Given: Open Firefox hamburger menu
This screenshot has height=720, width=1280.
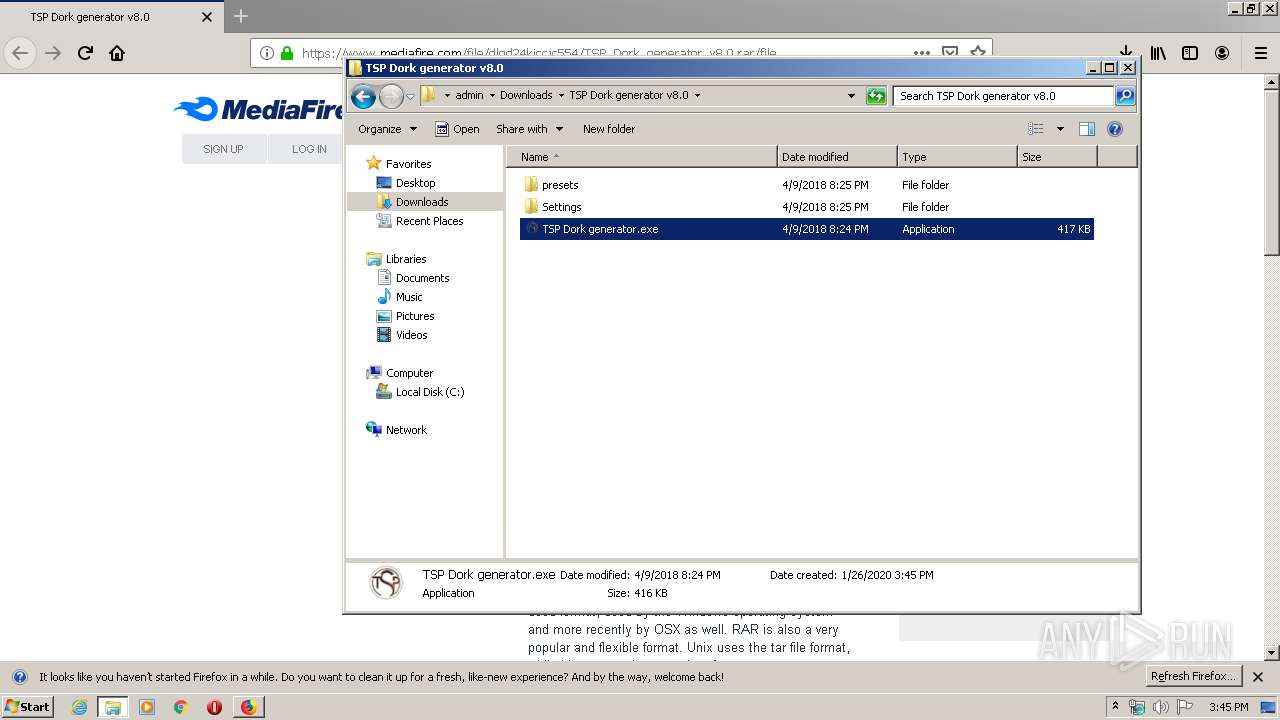Looking at the screenshot, I should [x=1261, y=53].
